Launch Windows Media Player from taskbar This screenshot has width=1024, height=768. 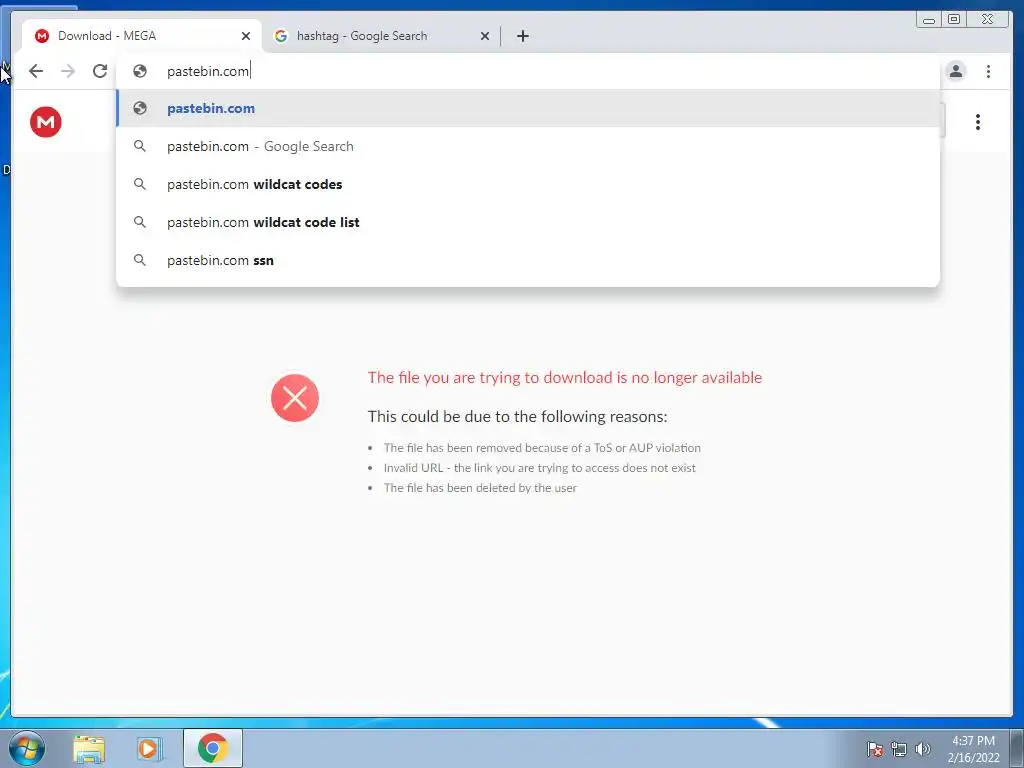click(x=150, y=749)
